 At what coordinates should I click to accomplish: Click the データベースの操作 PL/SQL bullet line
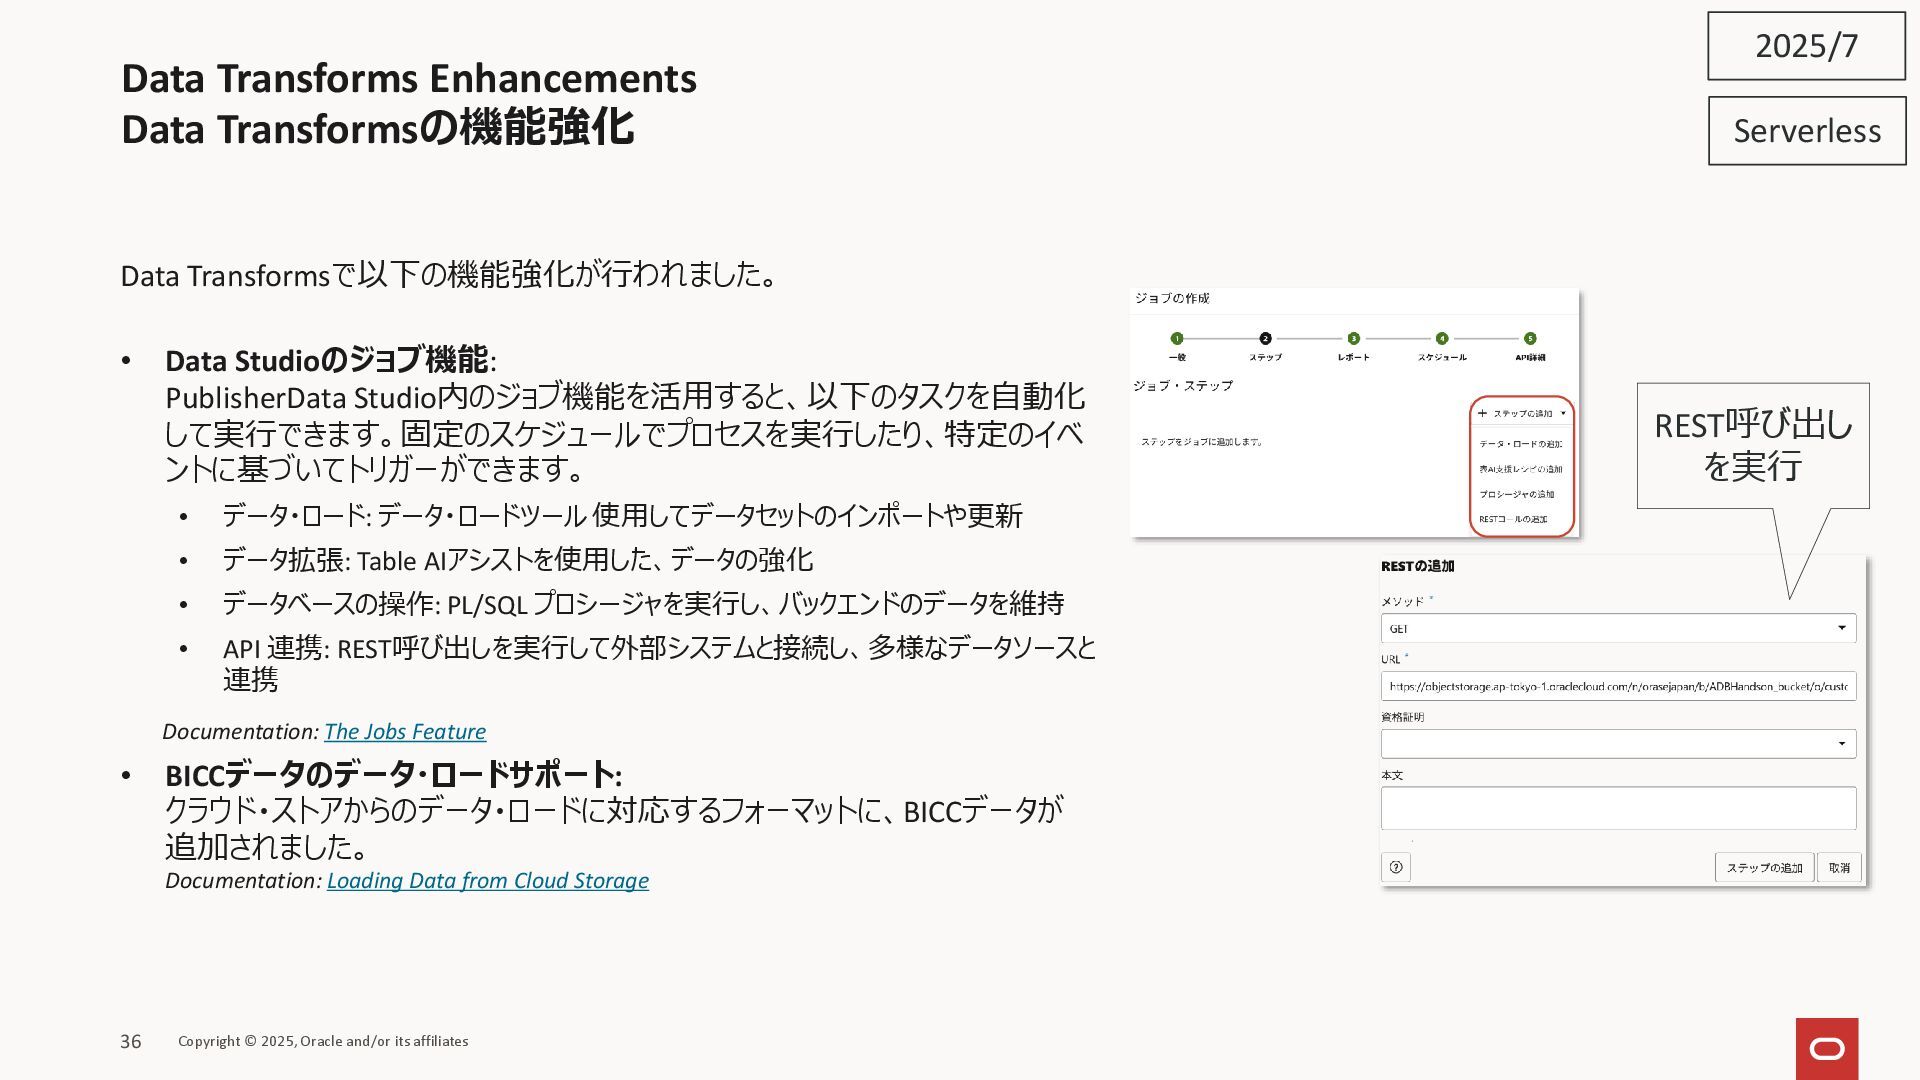[x=643, y=604]
